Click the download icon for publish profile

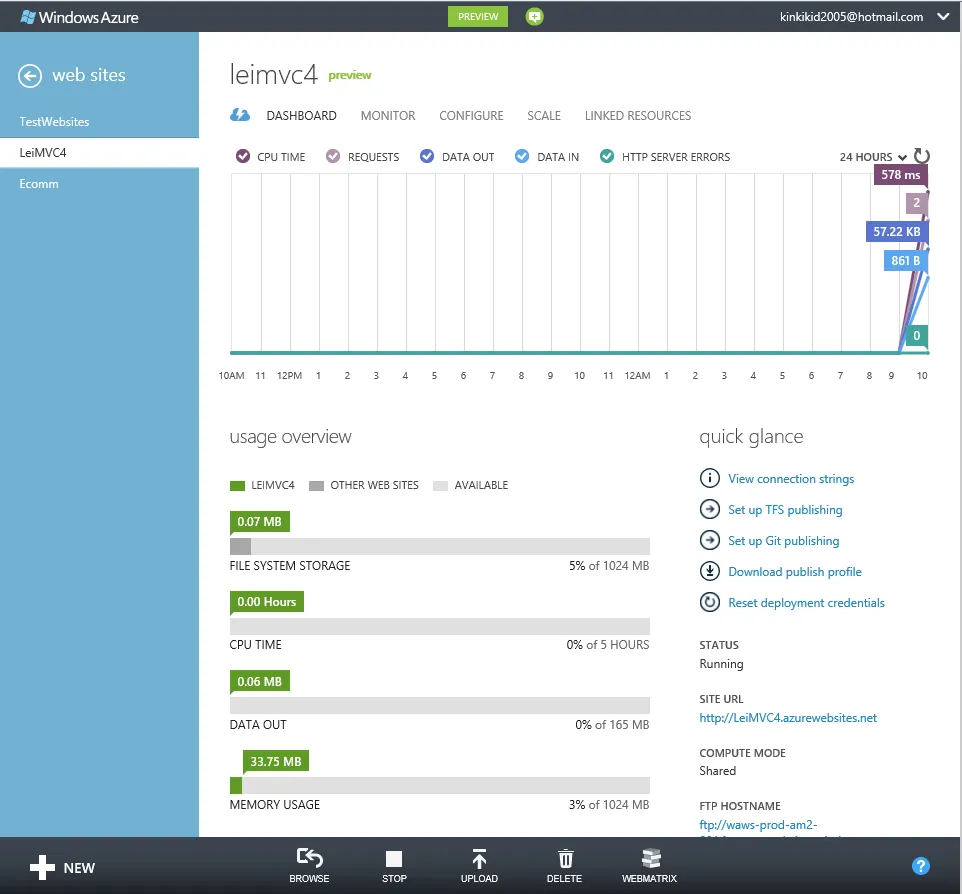click(x=710, y=571)
